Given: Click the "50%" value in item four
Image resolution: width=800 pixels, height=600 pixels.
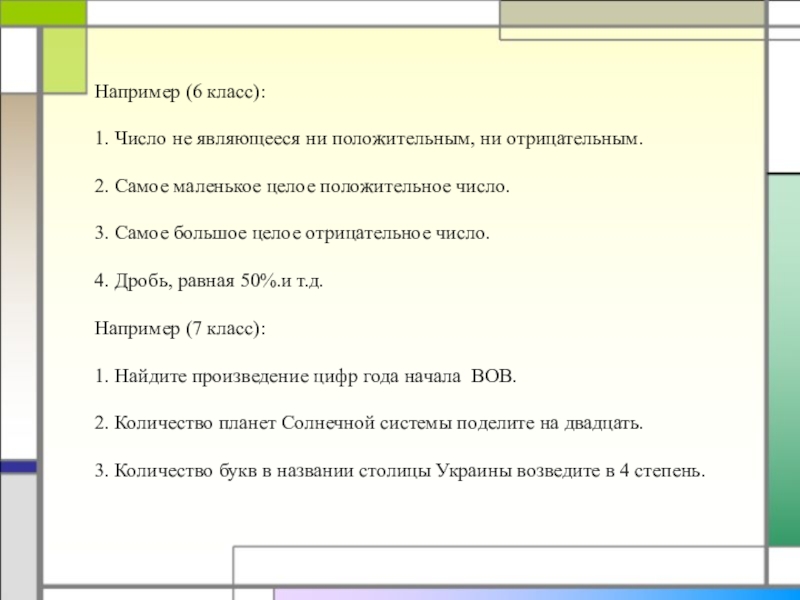Looking at the screenshot, I should [255, 281].
